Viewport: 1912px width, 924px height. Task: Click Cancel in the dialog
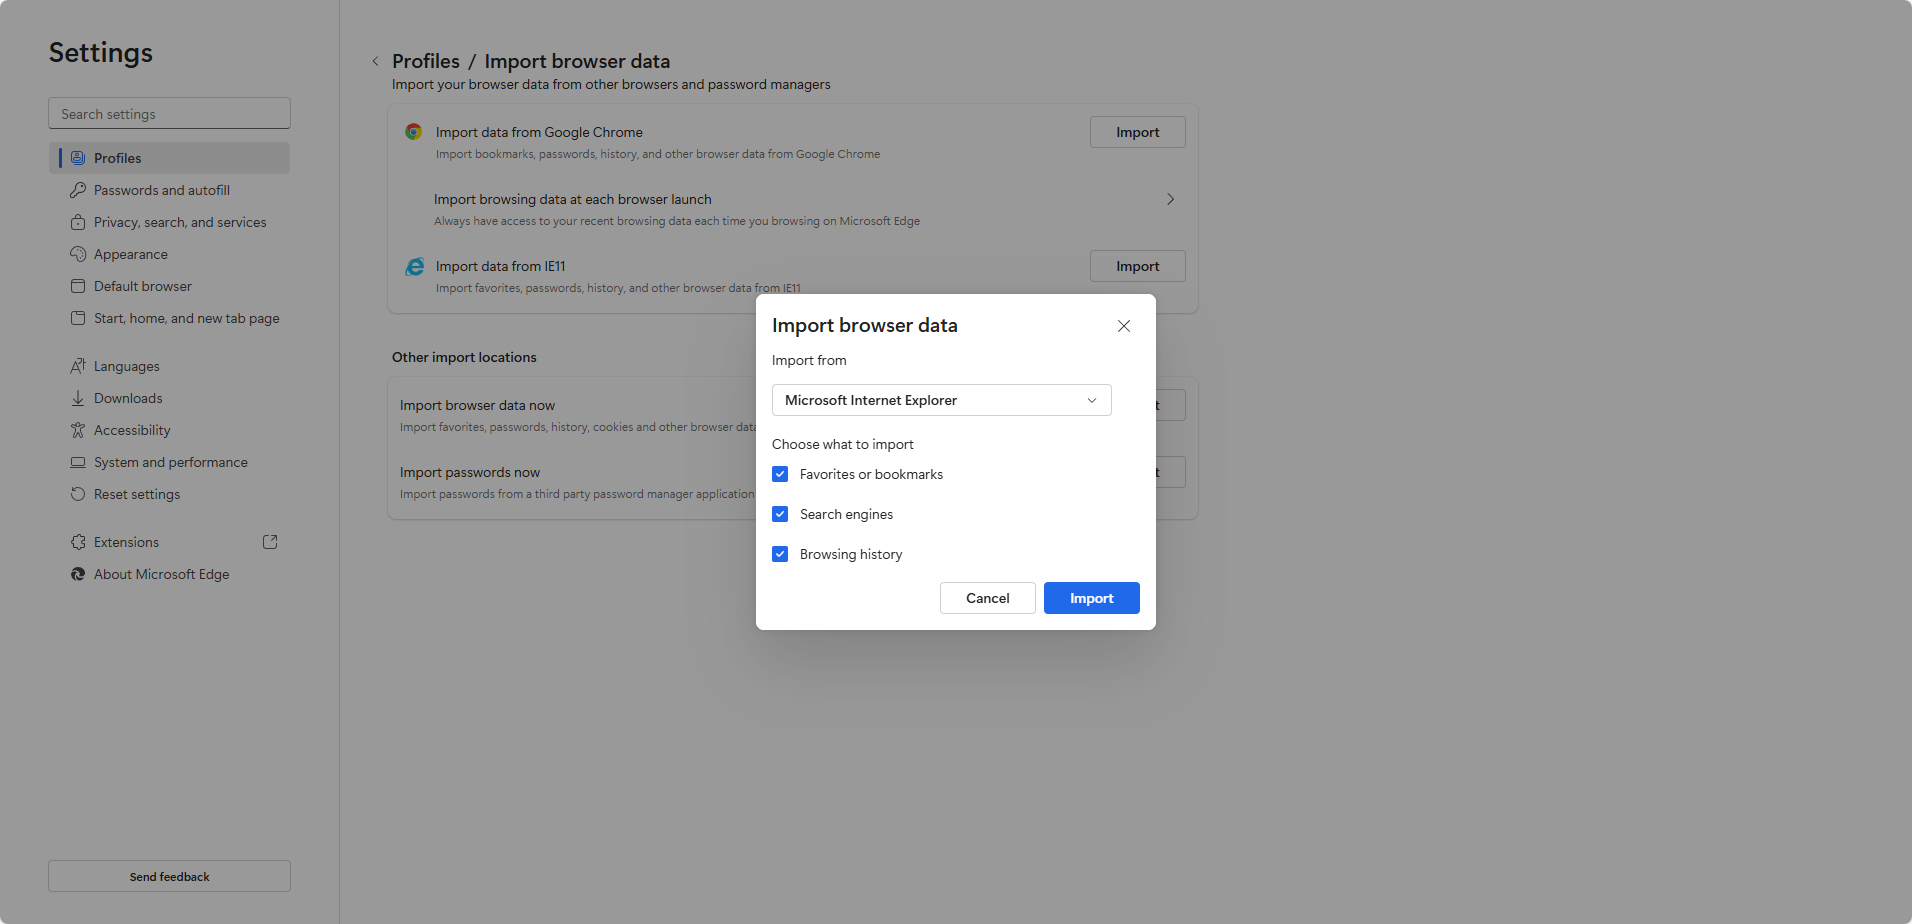987,597
